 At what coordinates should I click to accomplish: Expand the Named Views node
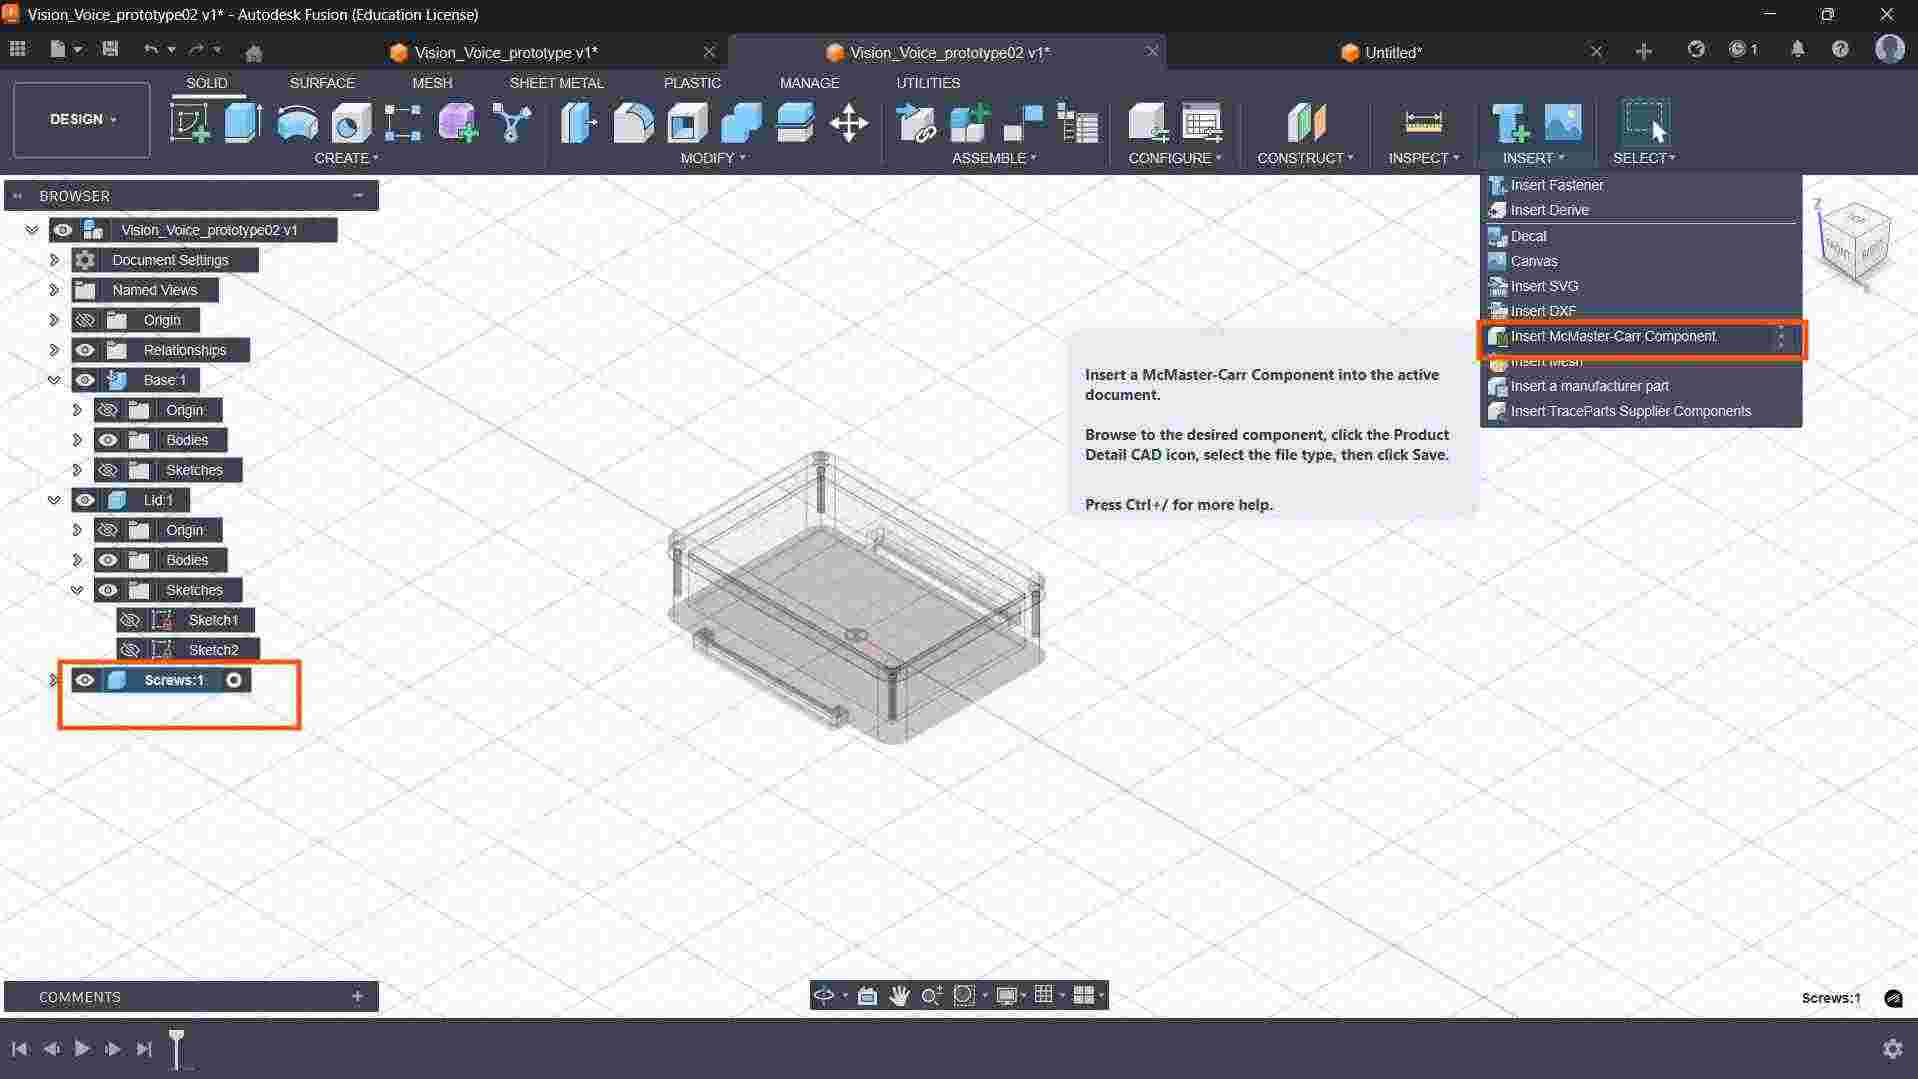click(x=54, y=290)
